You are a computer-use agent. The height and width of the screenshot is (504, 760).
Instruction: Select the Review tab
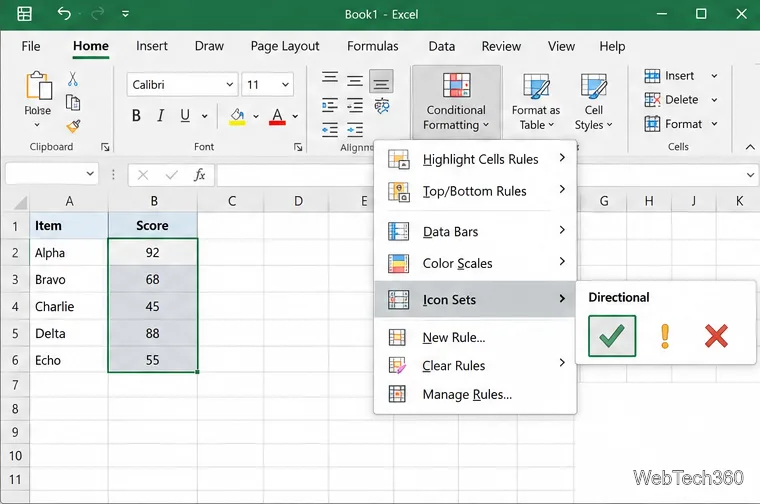(501, 46)
